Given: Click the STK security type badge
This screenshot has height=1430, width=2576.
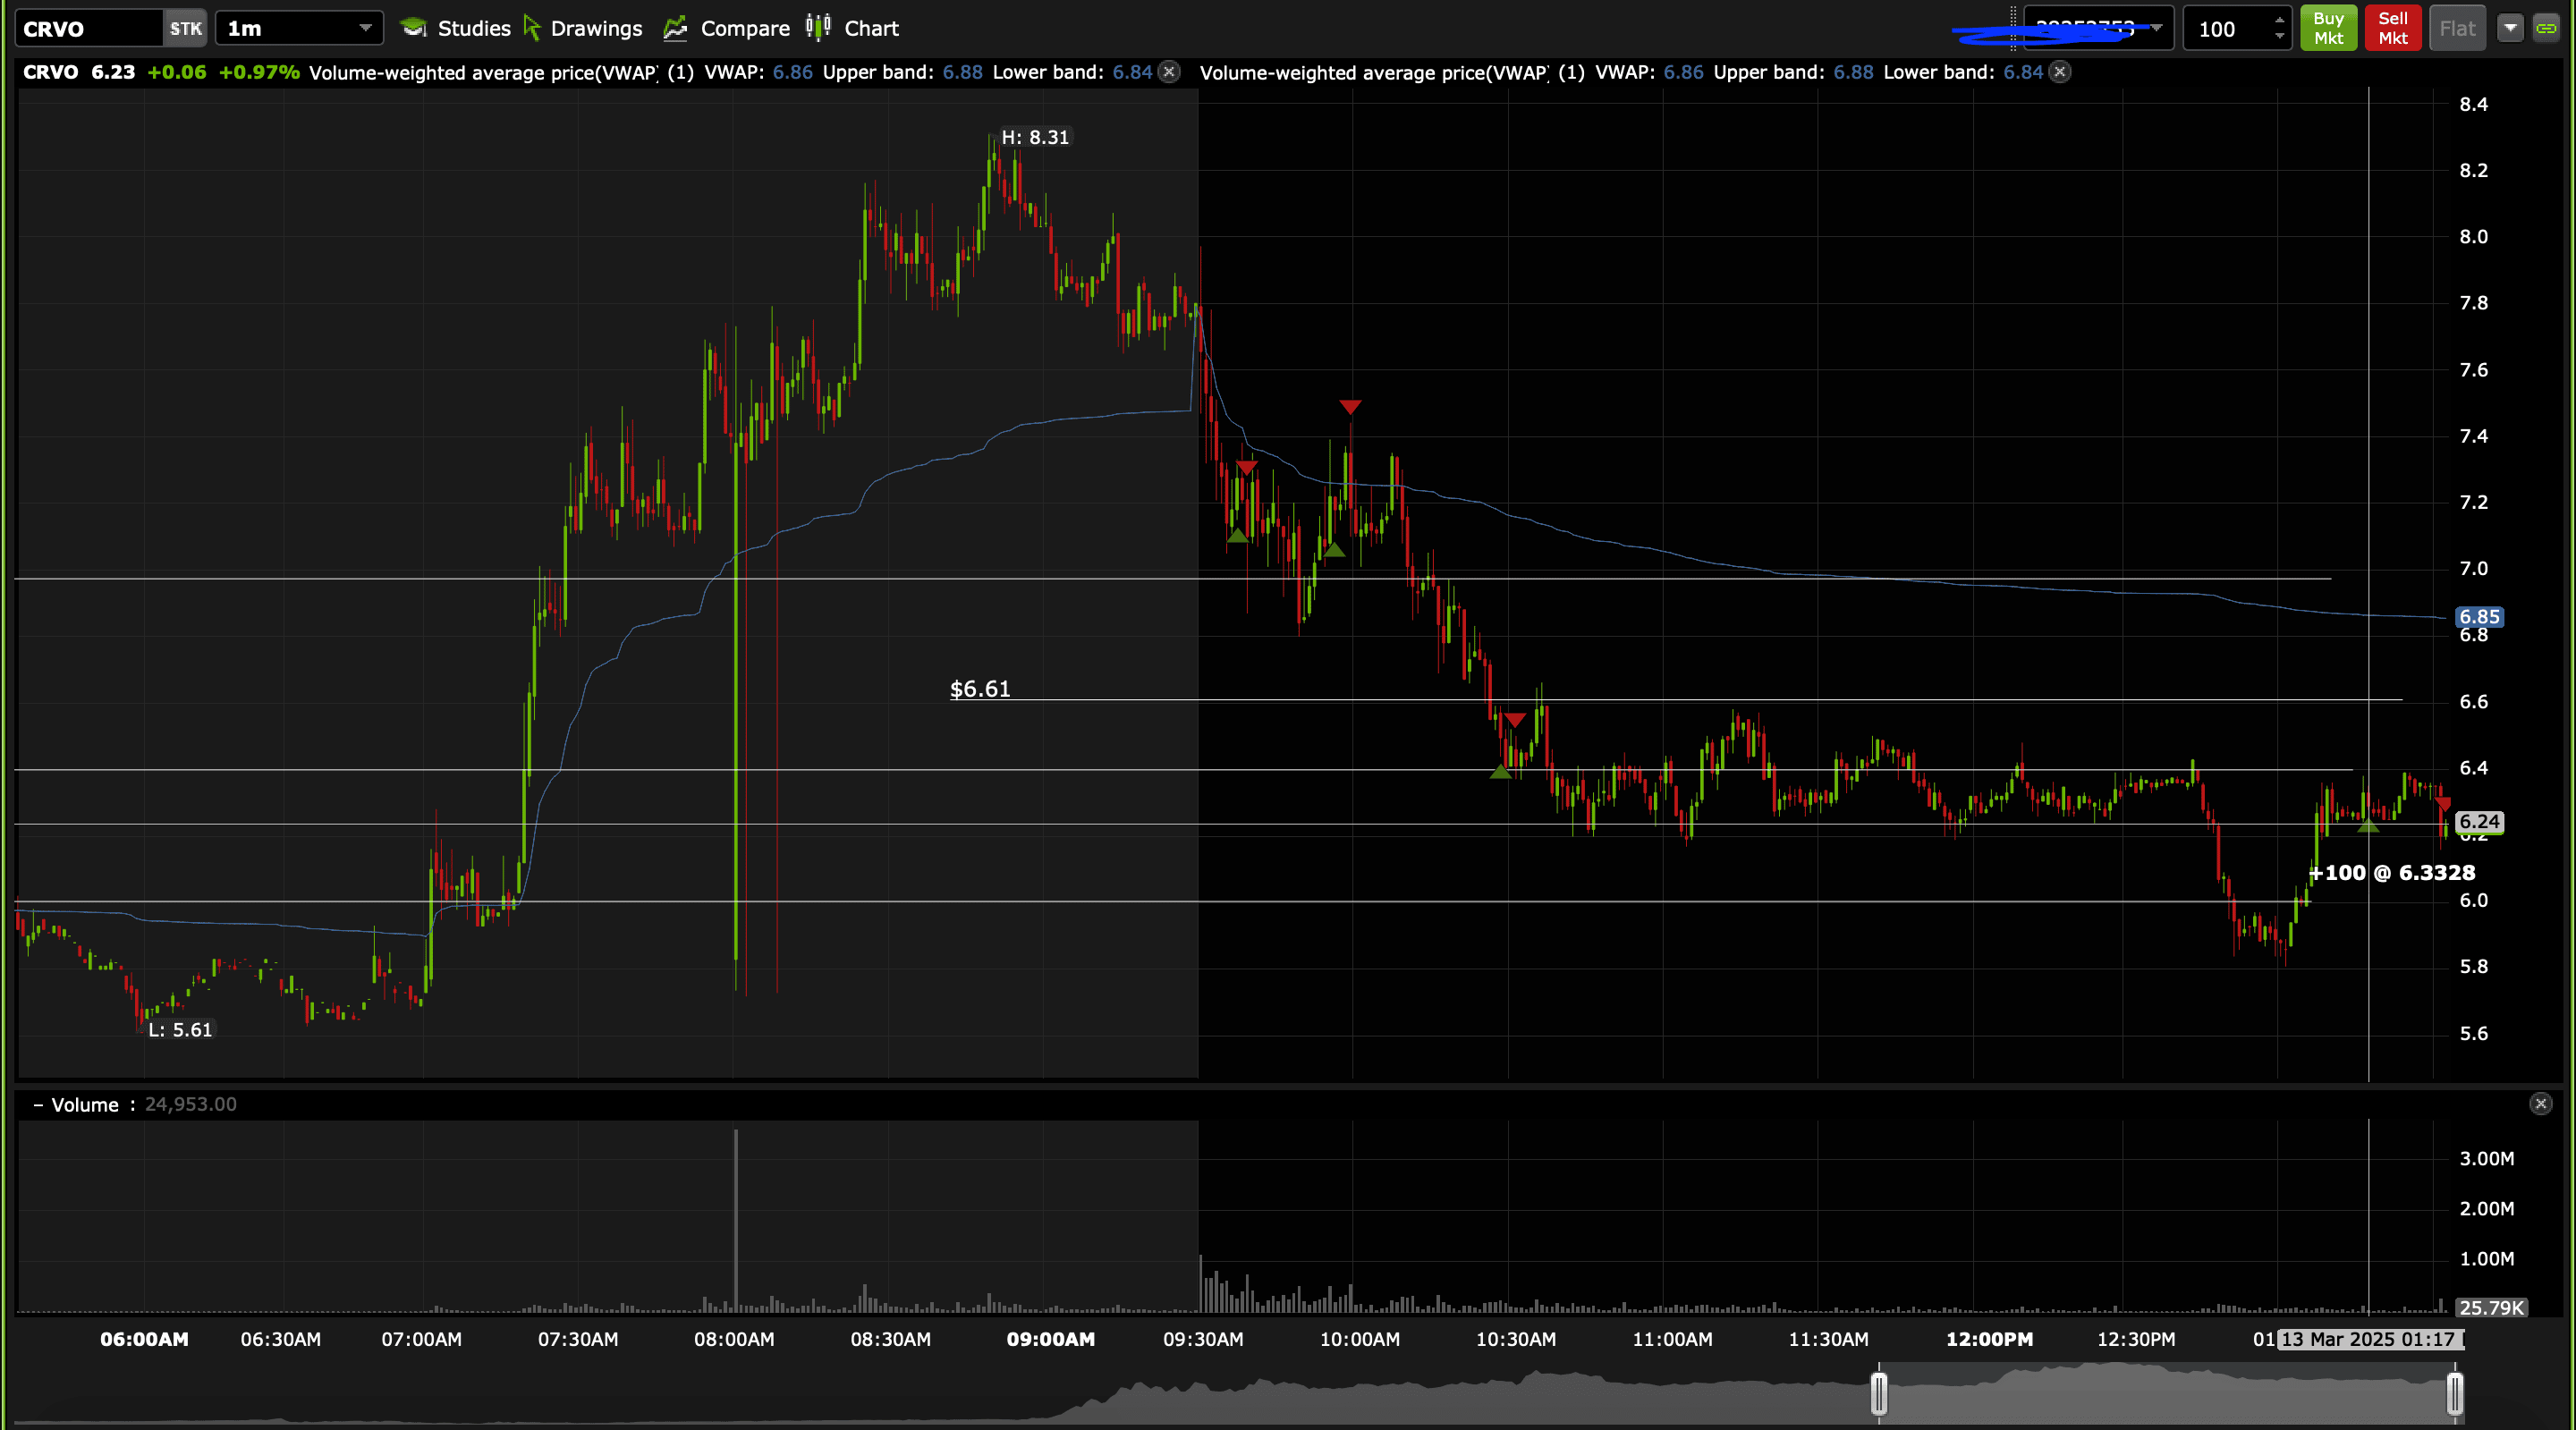Looking at the screenshot, I should coord(185,28).
